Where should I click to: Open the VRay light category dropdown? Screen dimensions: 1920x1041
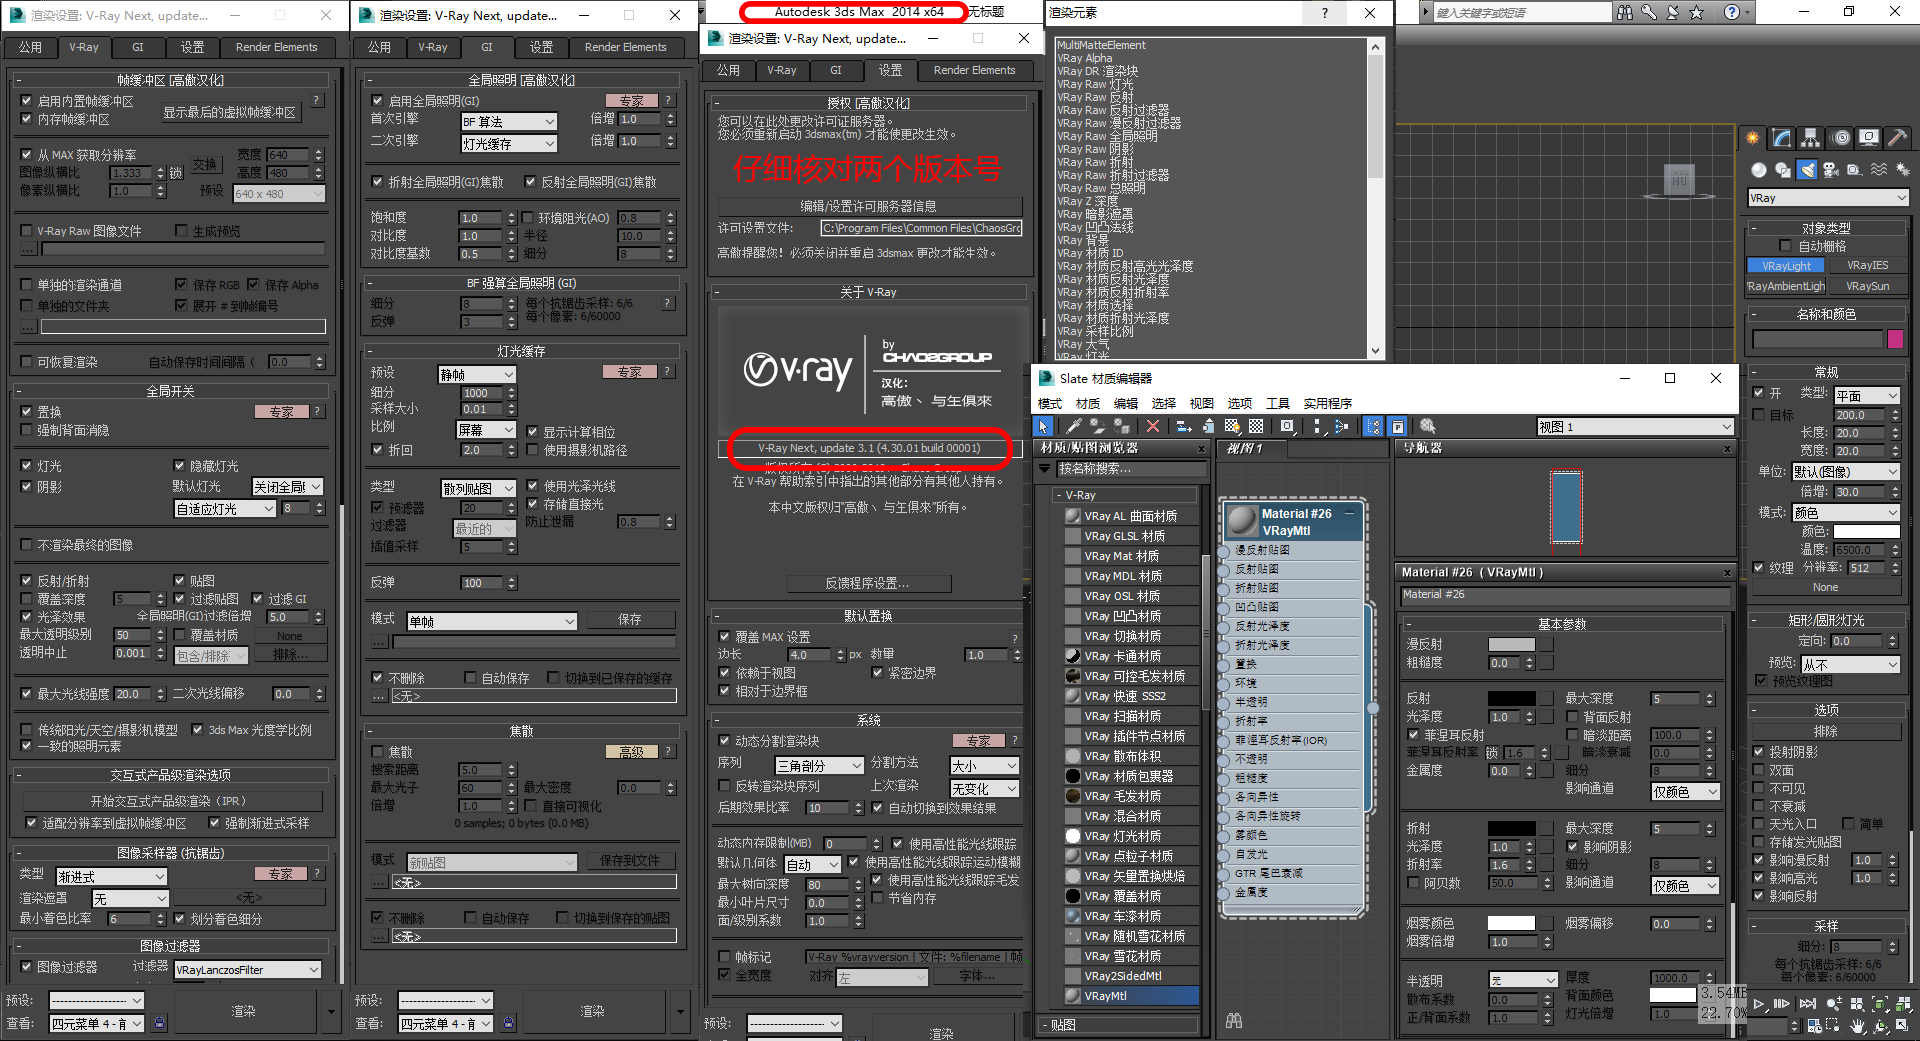tap(1828, 198)
